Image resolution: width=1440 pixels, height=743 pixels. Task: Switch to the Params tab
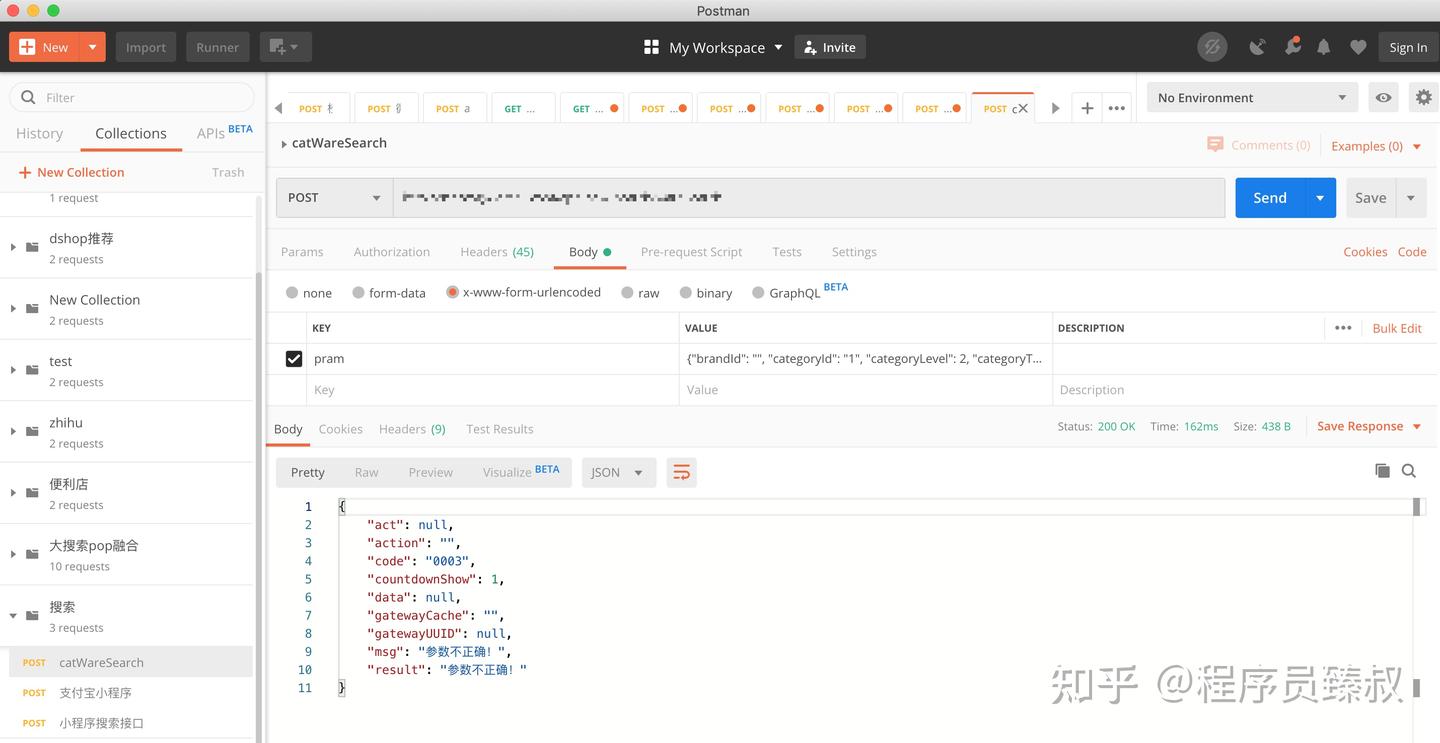tap(302, 252)
